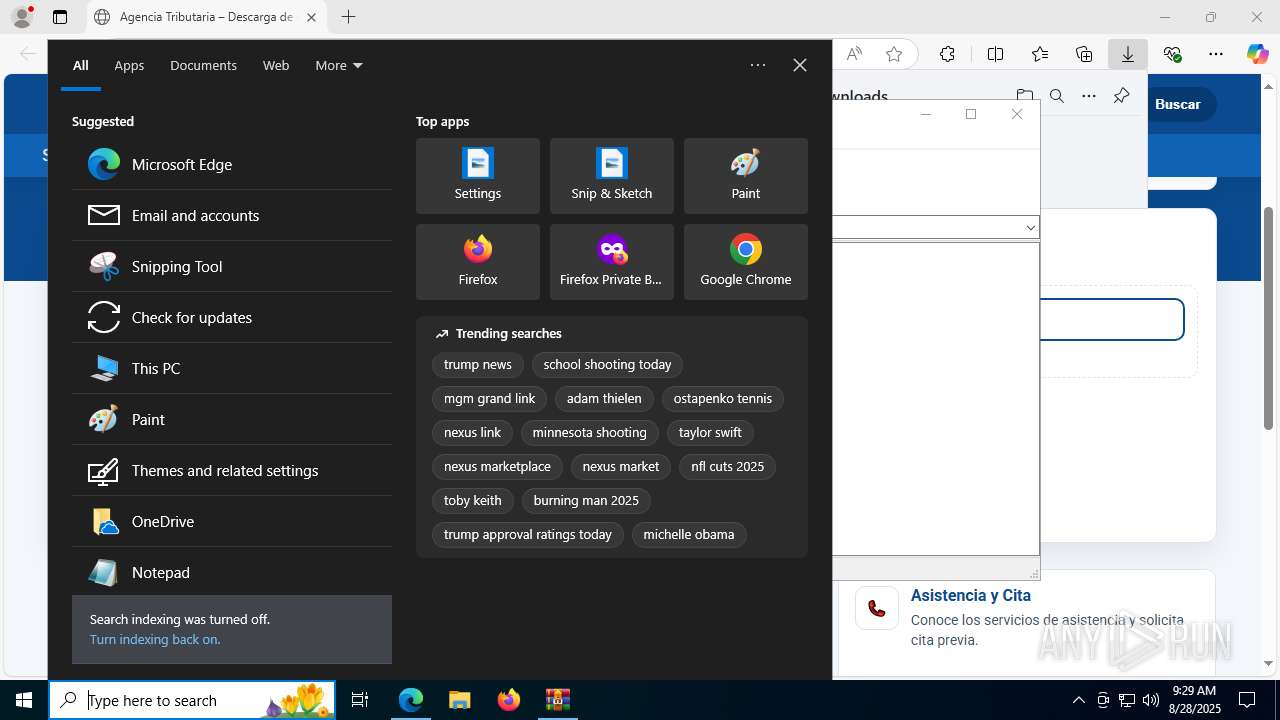Open This PC from suggestions

point(232,368)
